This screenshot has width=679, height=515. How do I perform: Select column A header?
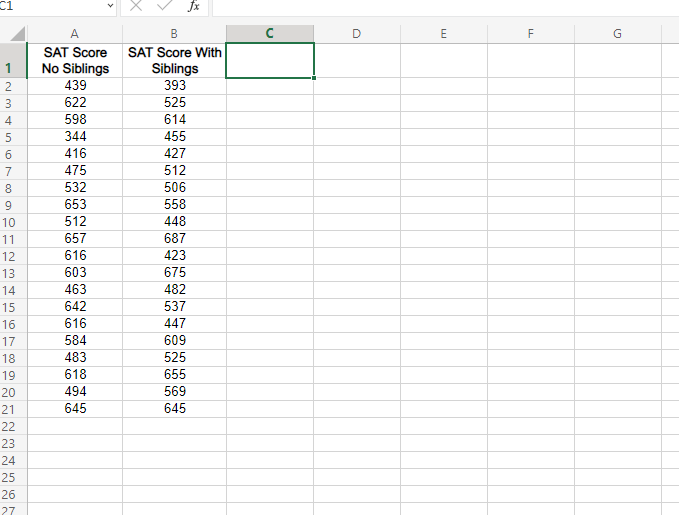[x=75, y=34]
